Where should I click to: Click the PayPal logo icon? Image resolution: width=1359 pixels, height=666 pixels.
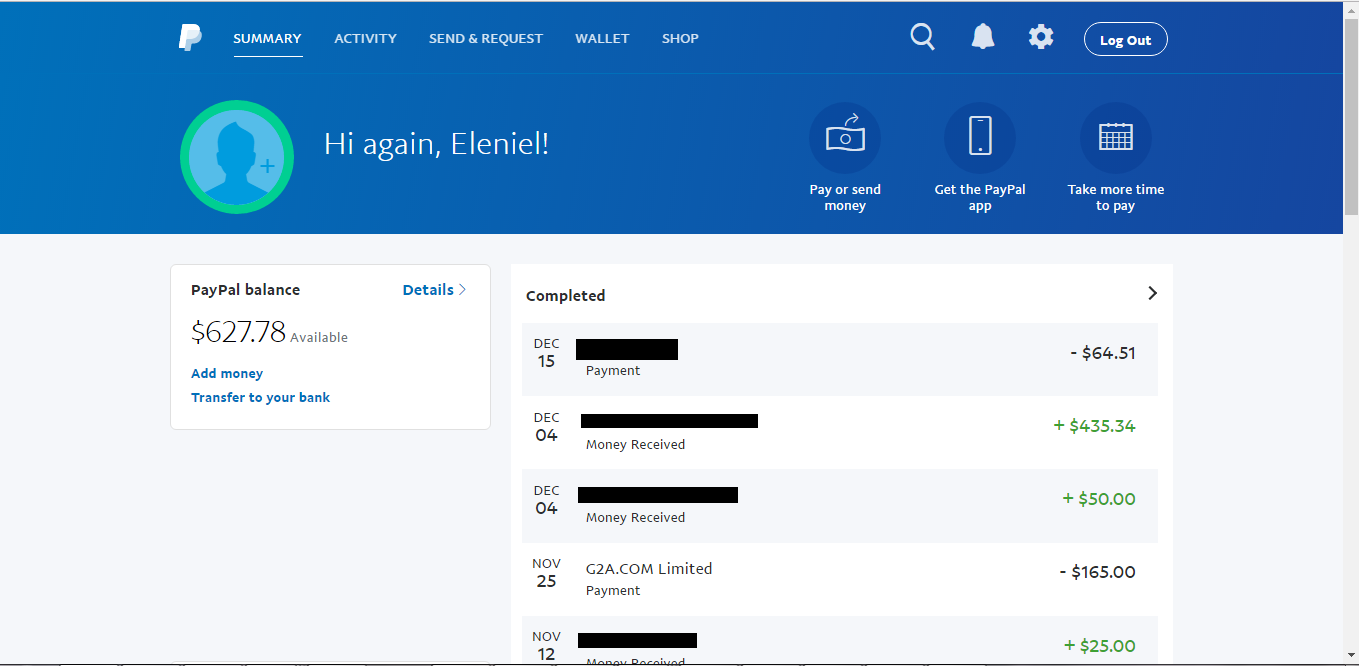point(190,38)
